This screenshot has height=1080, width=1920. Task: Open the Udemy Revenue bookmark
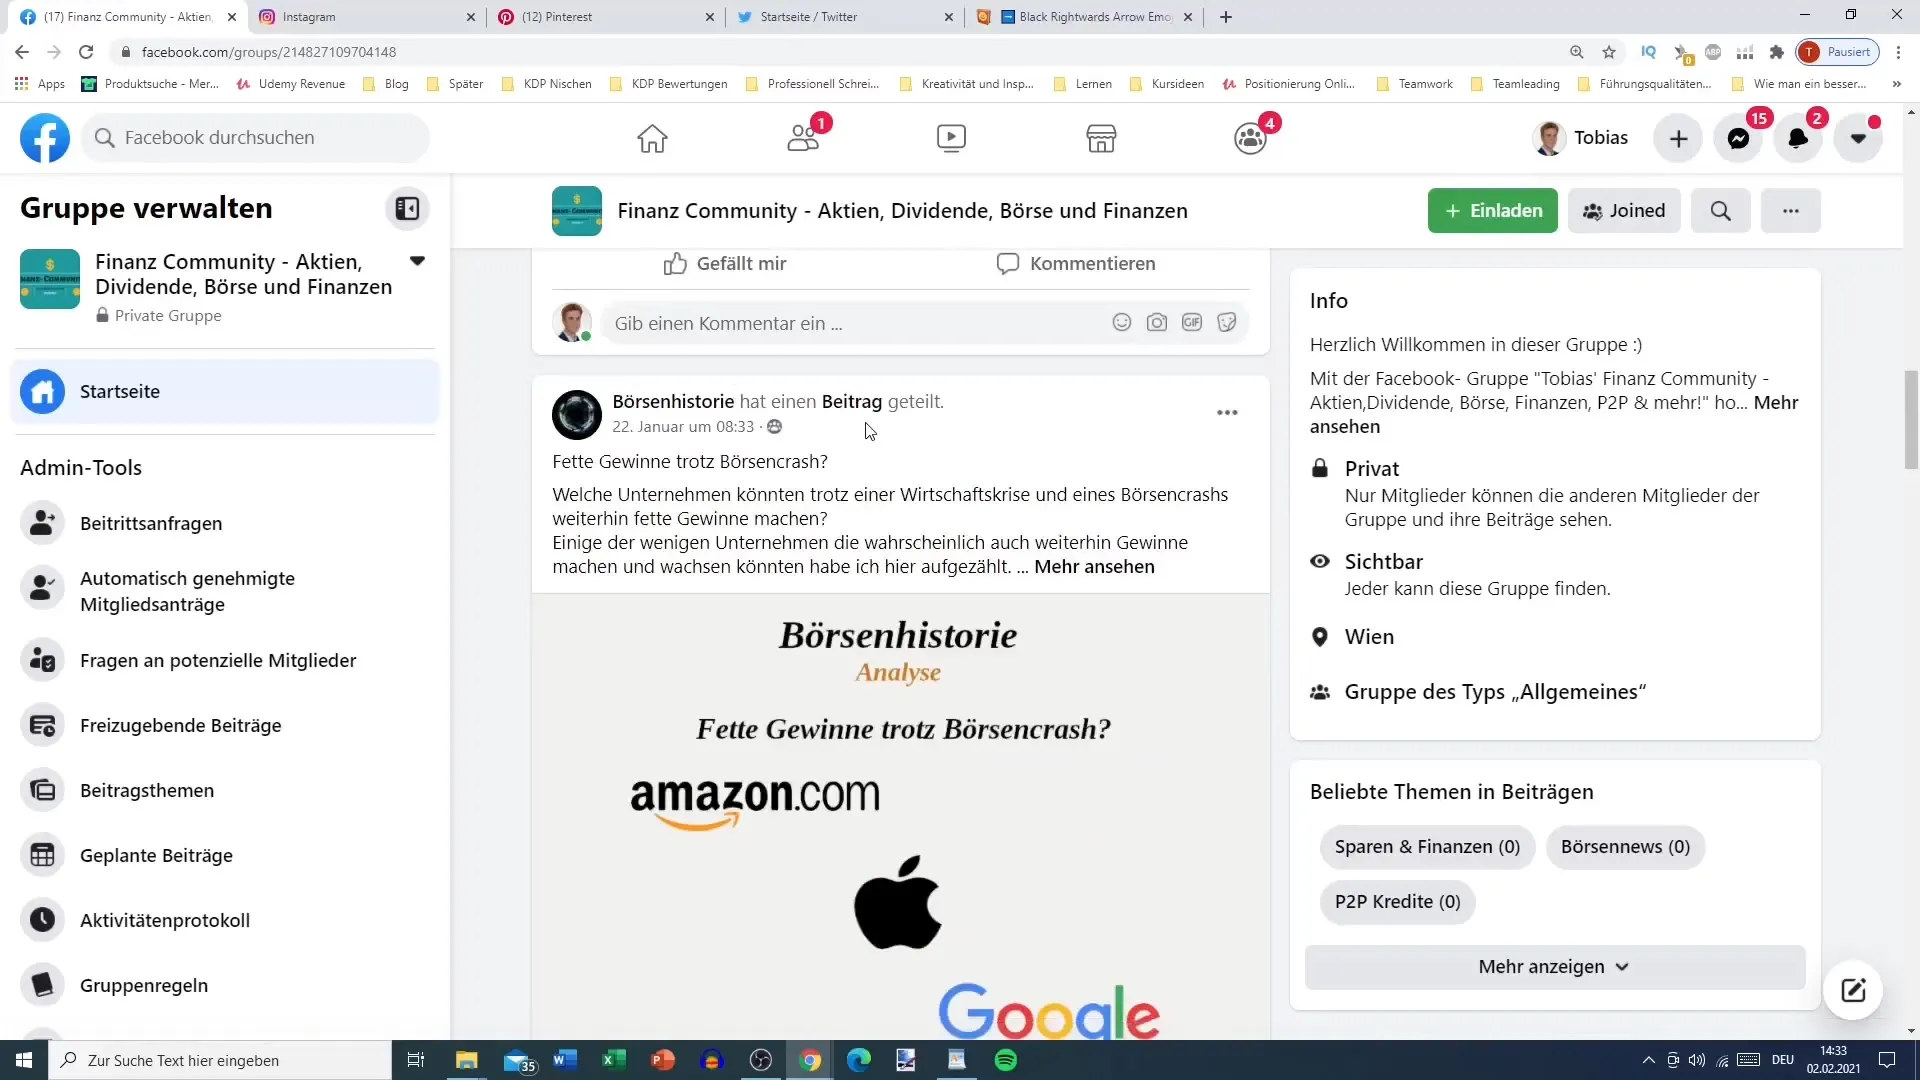coord(290,84)
